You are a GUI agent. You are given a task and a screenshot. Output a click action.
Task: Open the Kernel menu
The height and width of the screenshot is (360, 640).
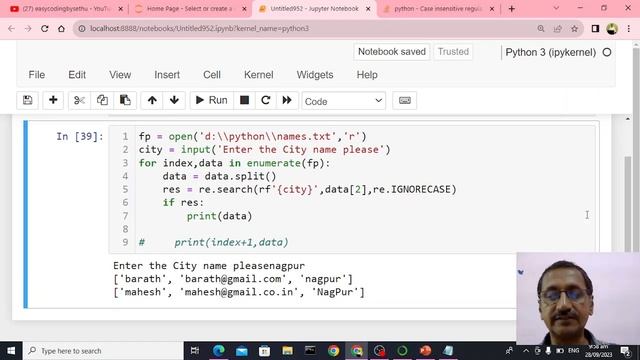[x=258, y=75]
